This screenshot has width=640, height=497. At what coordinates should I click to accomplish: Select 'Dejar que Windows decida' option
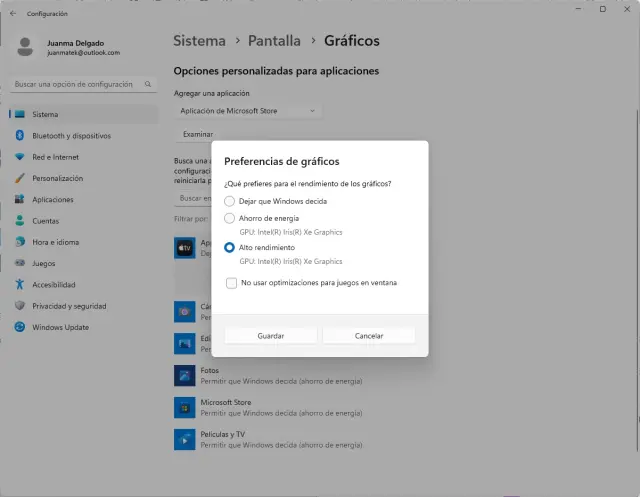tap(230, 201)
